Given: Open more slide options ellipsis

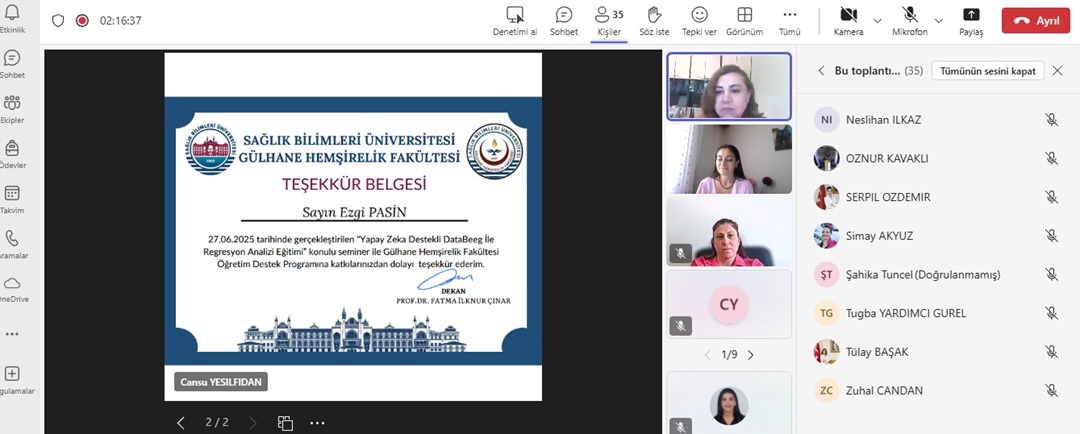Looking at the screenshot, I should coord(317,422).
